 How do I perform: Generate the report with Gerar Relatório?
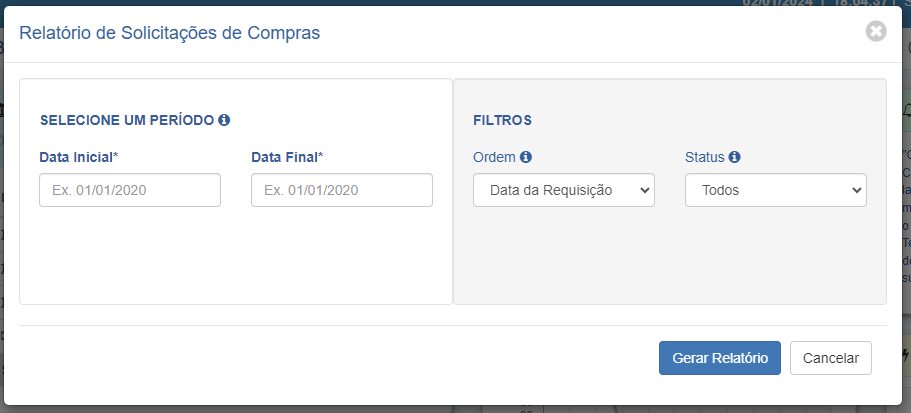pos(720,358)
